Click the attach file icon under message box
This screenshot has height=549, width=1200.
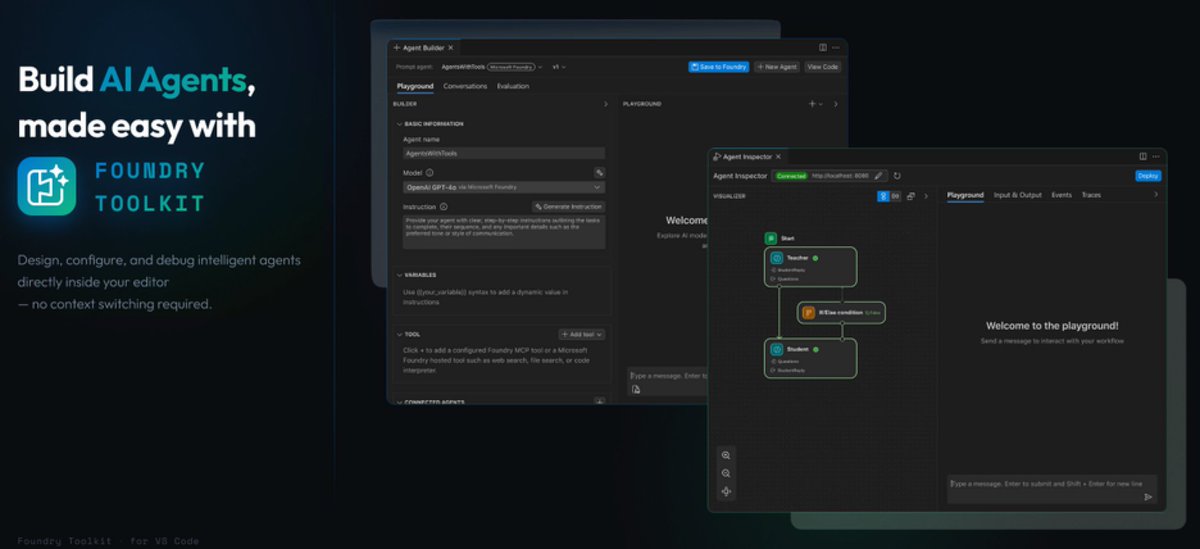pos(636,389)
